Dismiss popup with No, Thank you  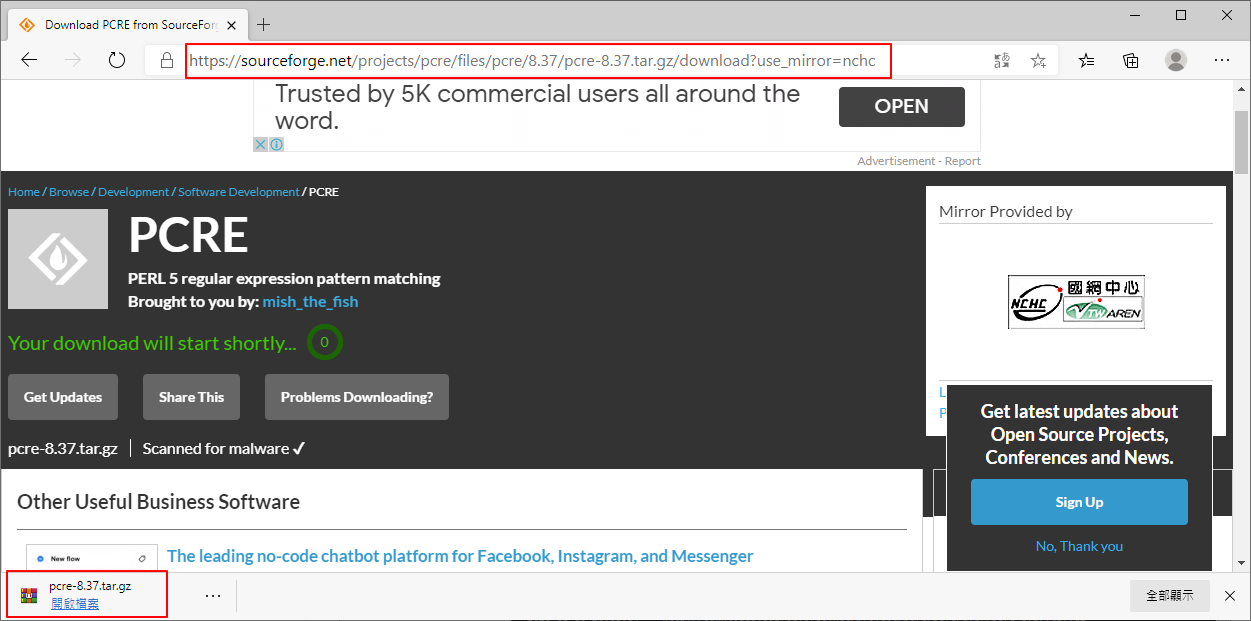click(1079, 546)
